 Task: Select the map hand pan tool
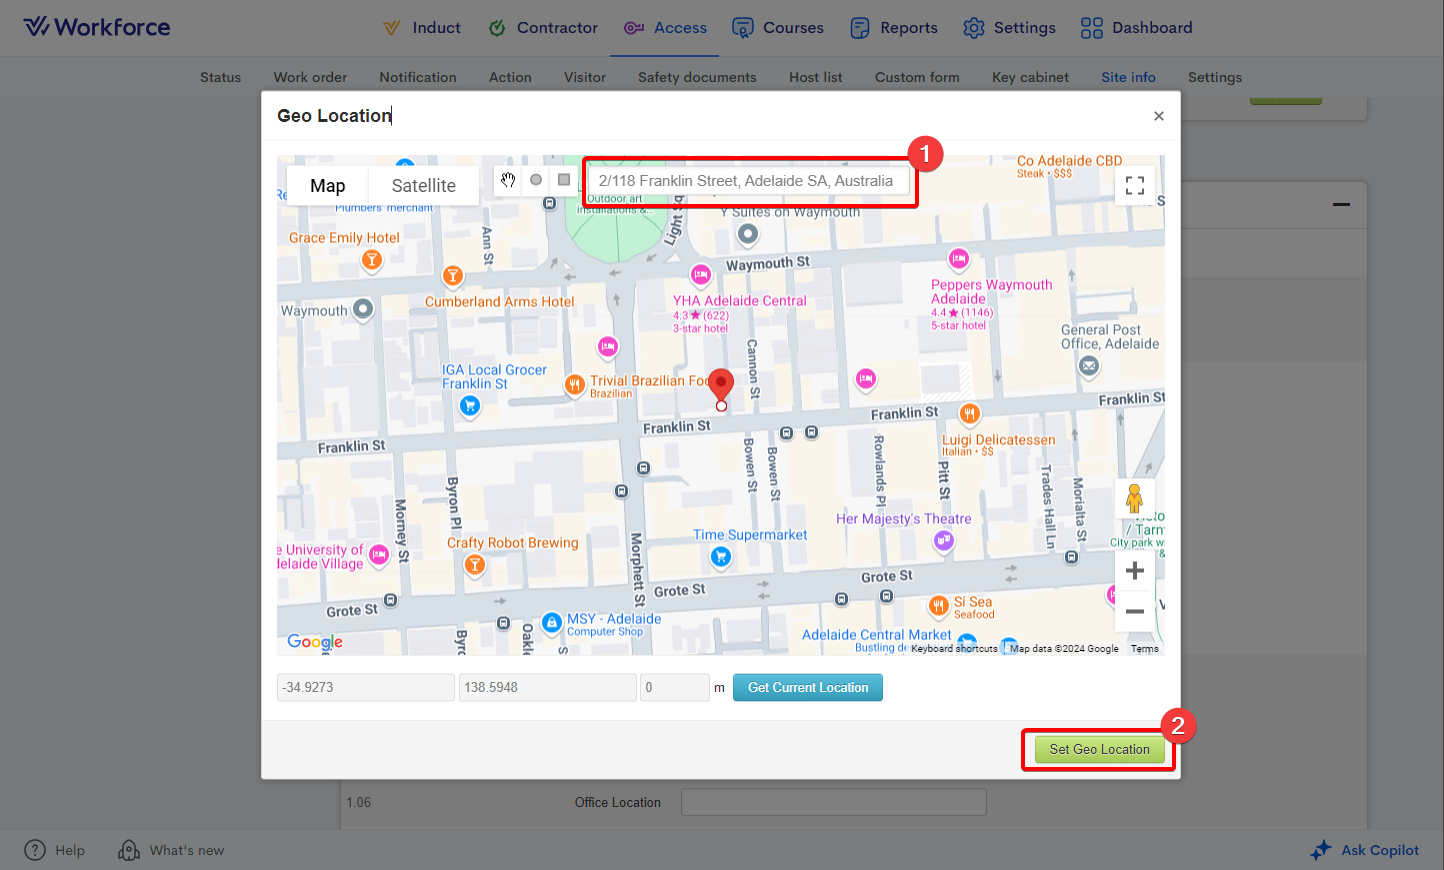pos(508,180)
